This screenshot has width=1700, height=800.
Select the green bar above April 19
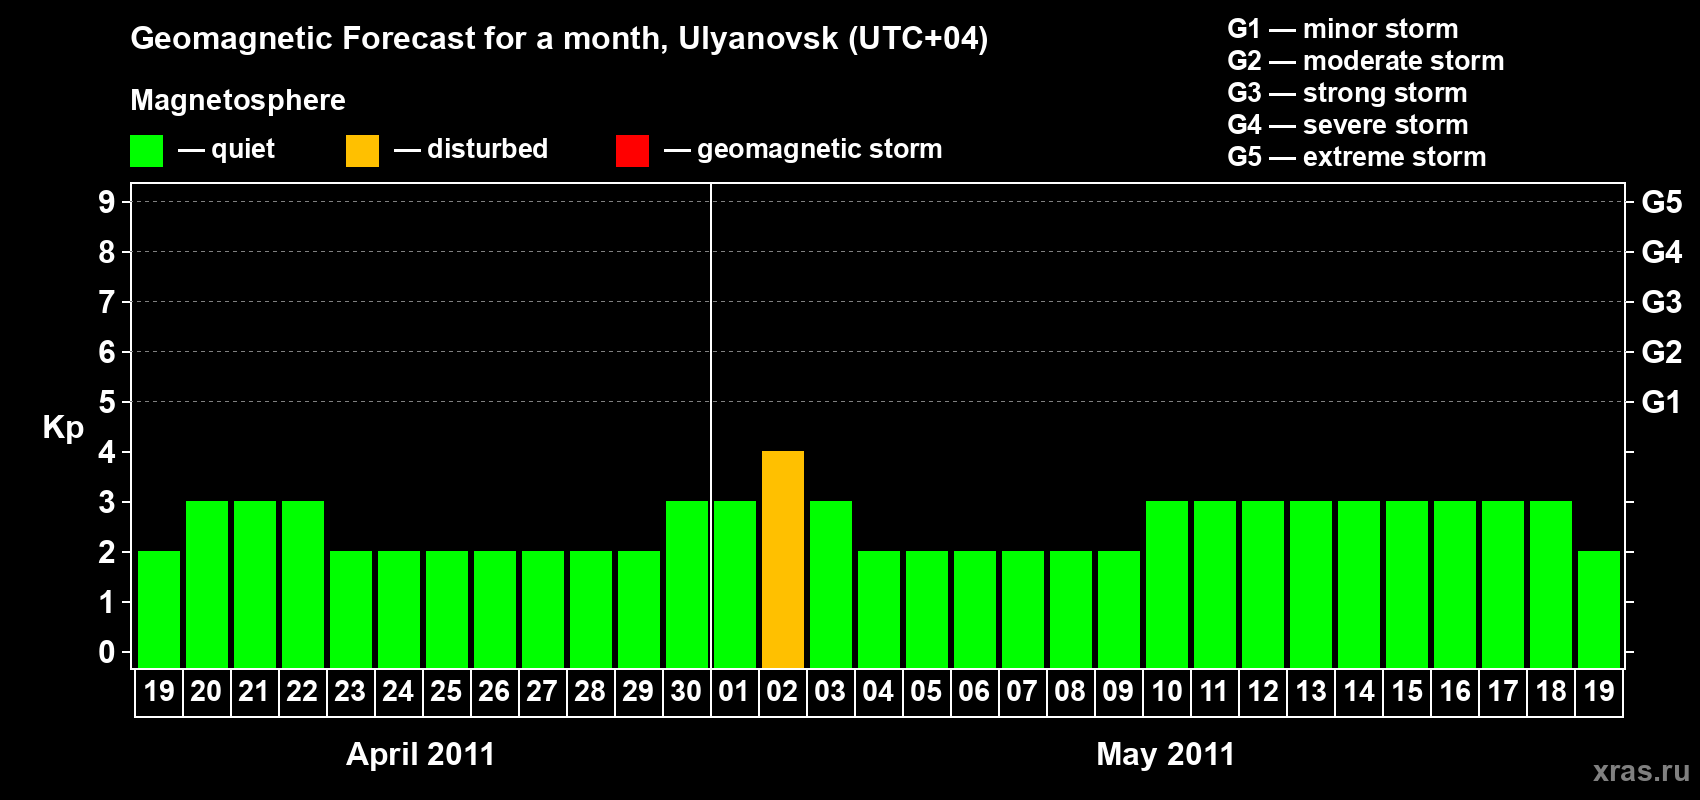(x=159, y=609)
